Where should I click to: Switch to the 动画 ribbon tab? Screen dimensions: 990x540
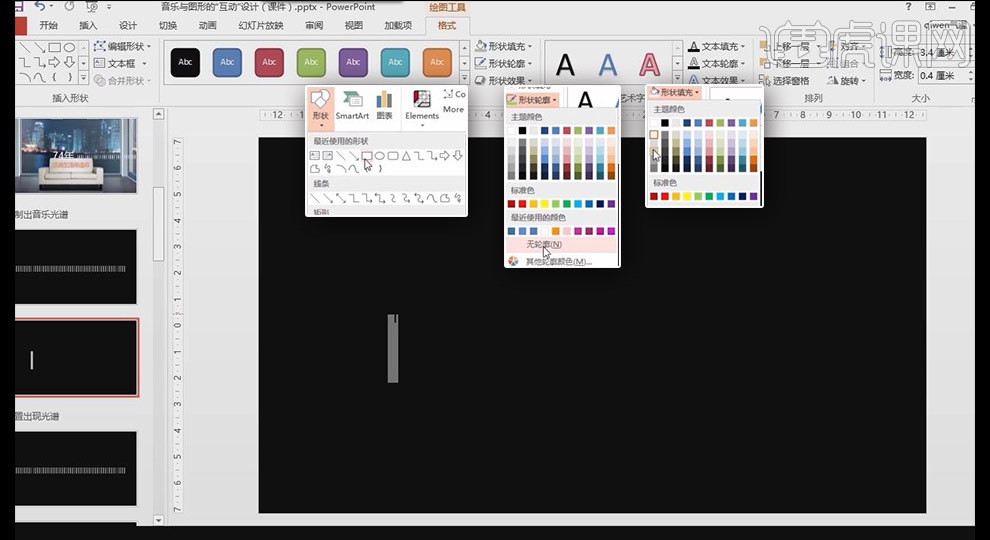(207, 25)
